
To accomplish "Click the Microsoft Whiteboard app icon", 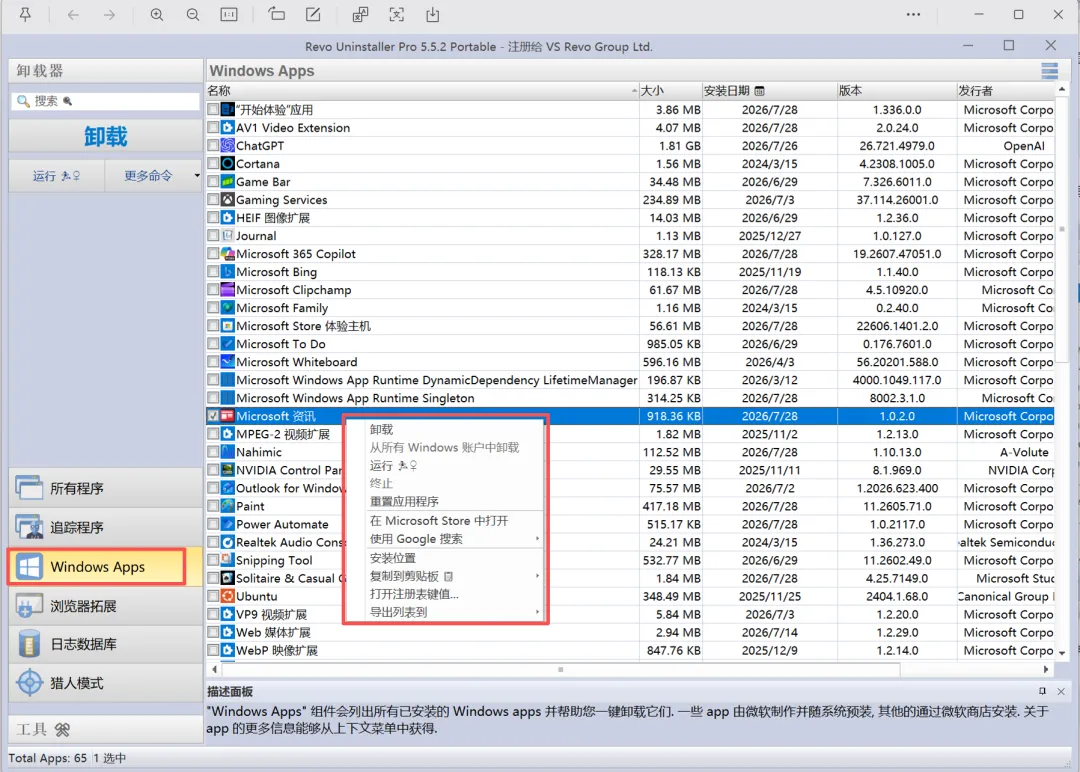I will point(227,362).
